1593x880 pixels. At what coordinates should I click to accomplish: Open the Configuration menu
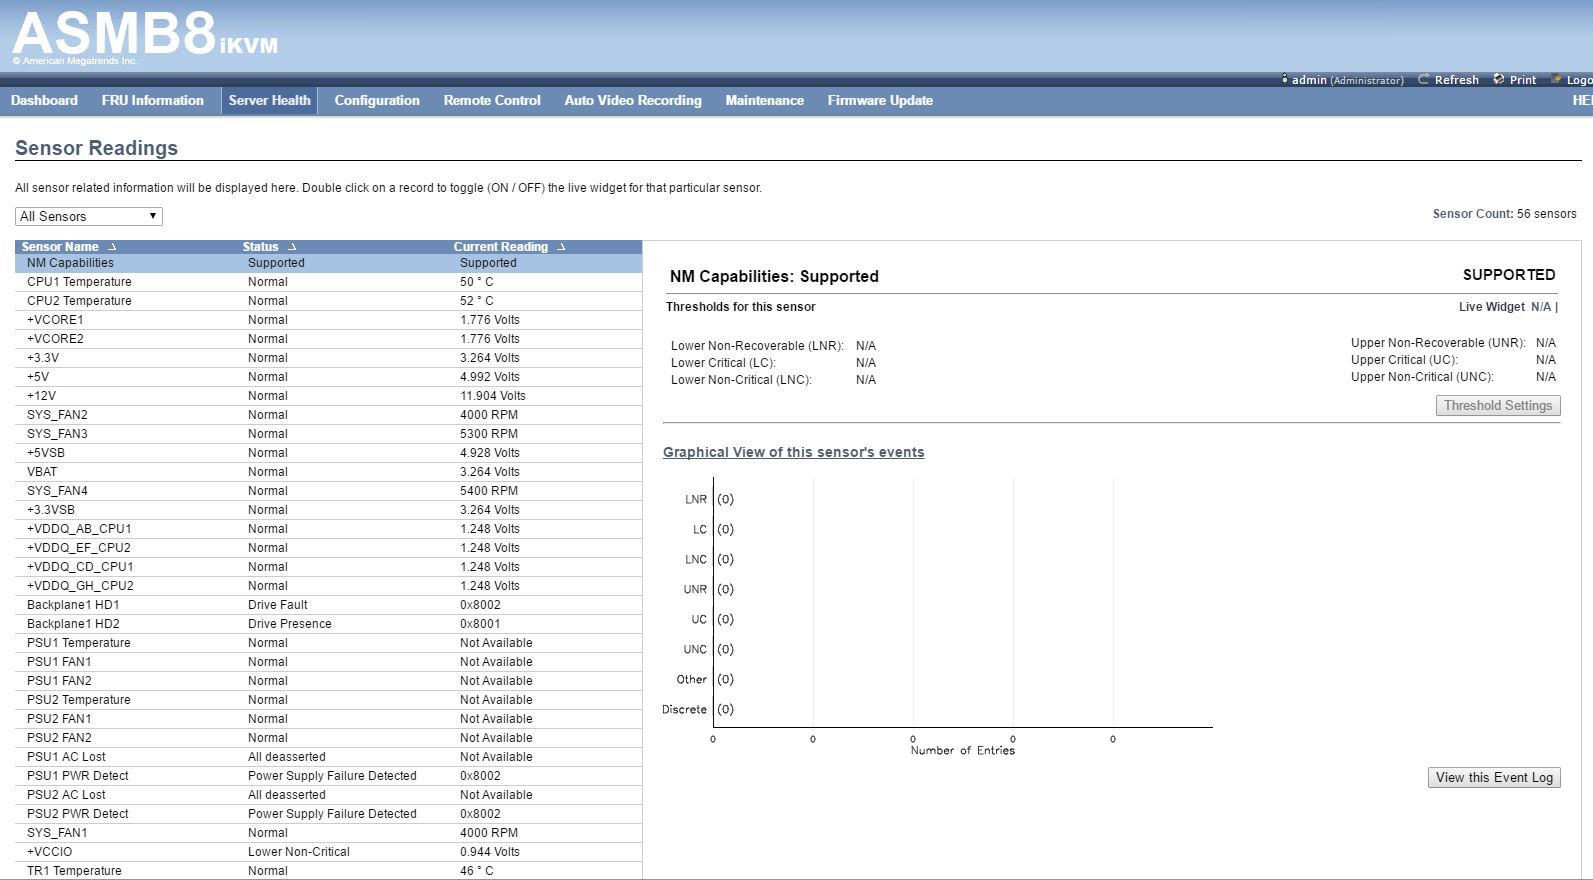tap(377, 100)
